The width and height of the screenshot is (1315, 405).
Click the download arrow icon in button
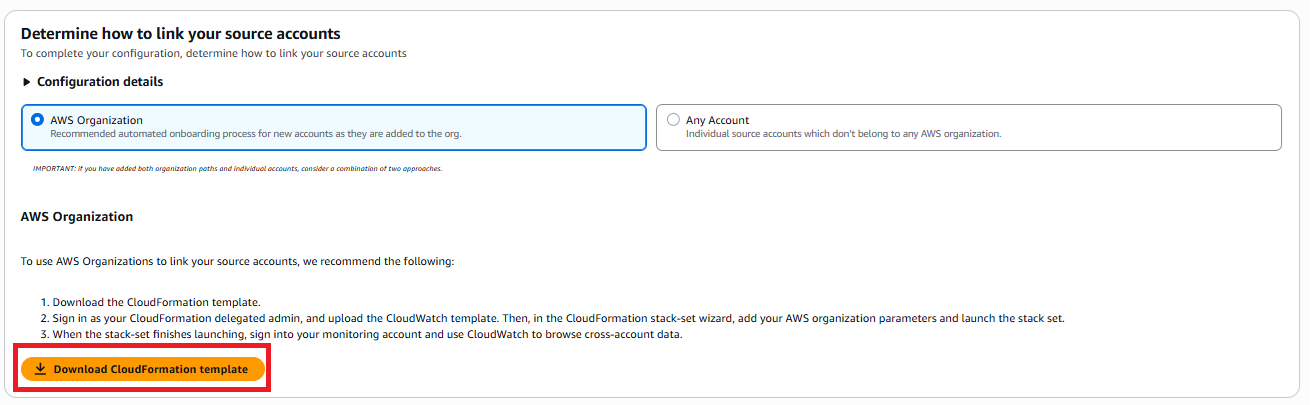40,369
